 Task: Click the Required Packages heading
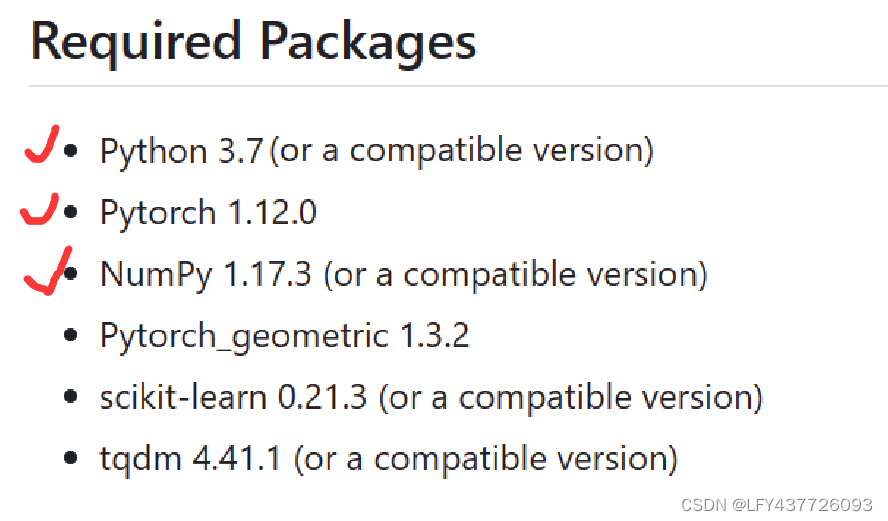pyautogui.click(x=253, y=42)
